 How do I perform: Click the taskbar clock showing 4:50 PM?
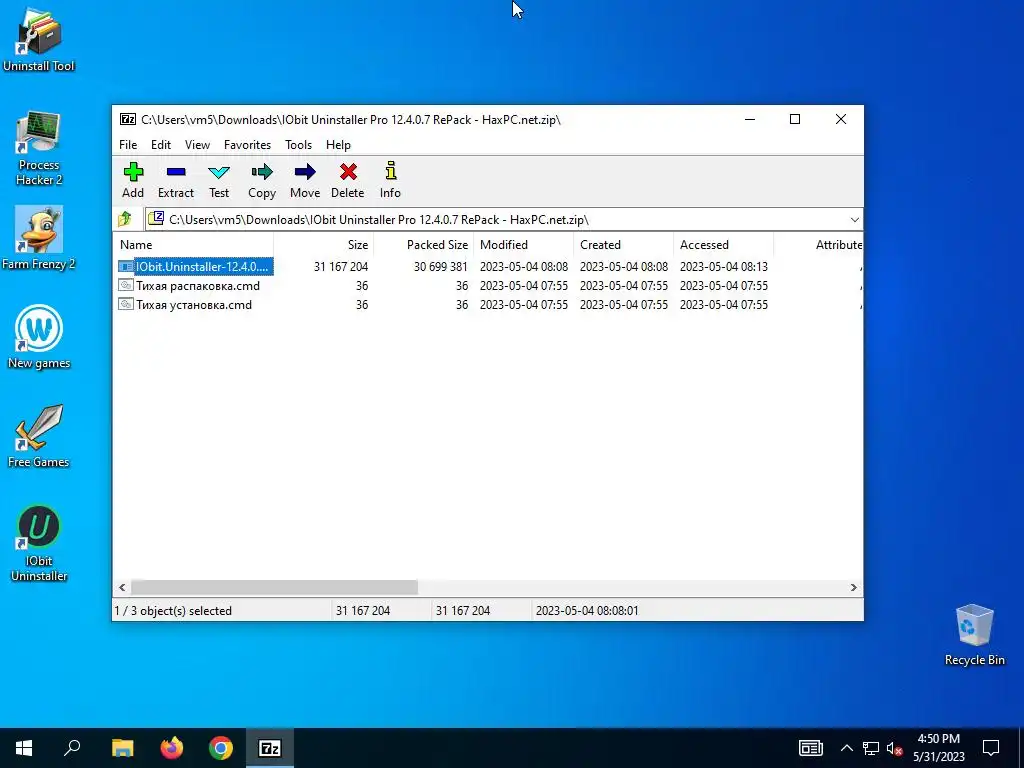(938, 748)
